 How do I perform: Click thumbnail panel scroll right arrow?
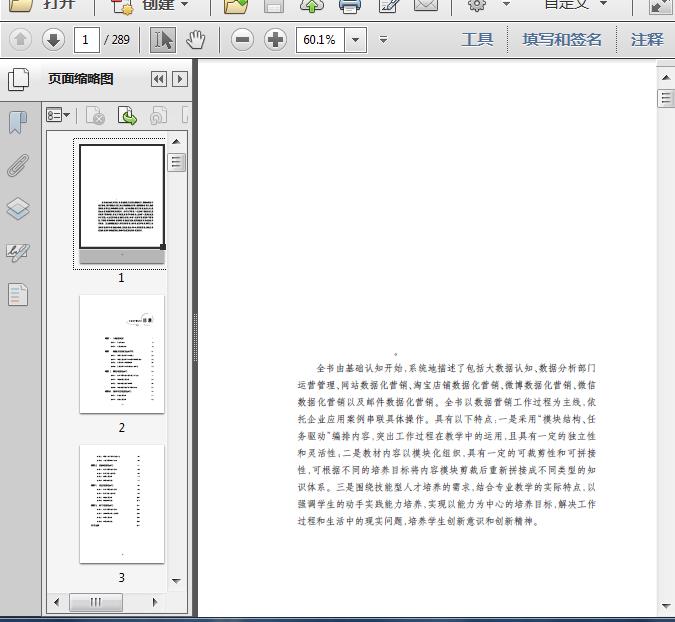pyautogui.click(x=155, y=602)
